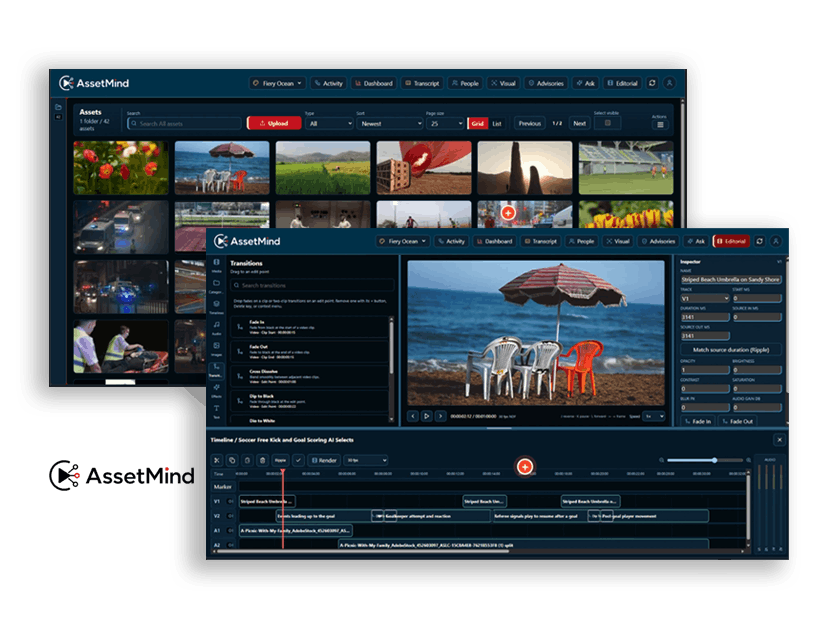Click the trash delete icon in timeline toolbar
This screenshot has width=824, height=640.
(x=263, y=460)
